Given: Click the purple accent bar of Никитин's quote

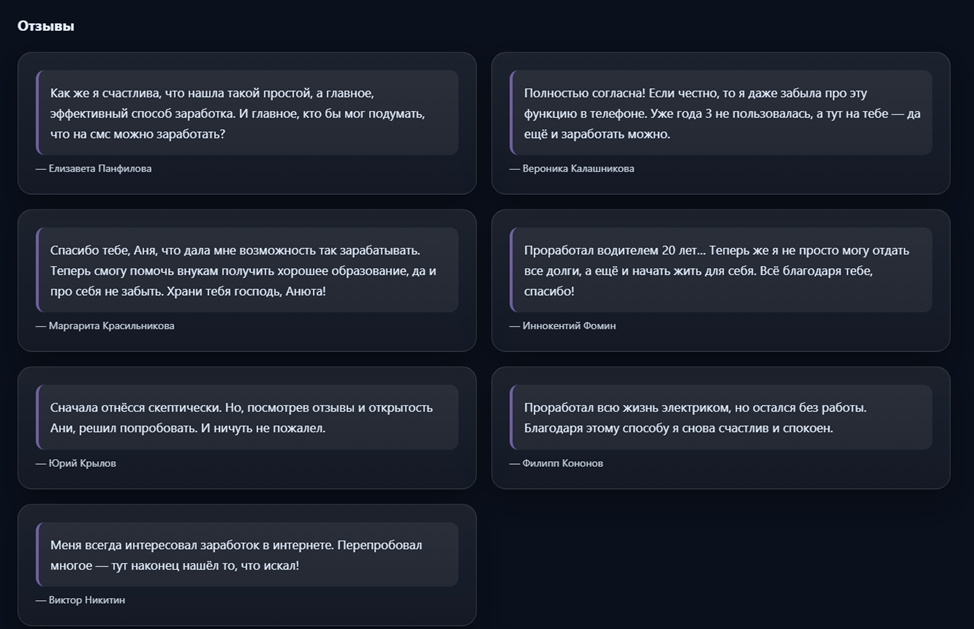Looking at the screenshot, I should [37, 554].
